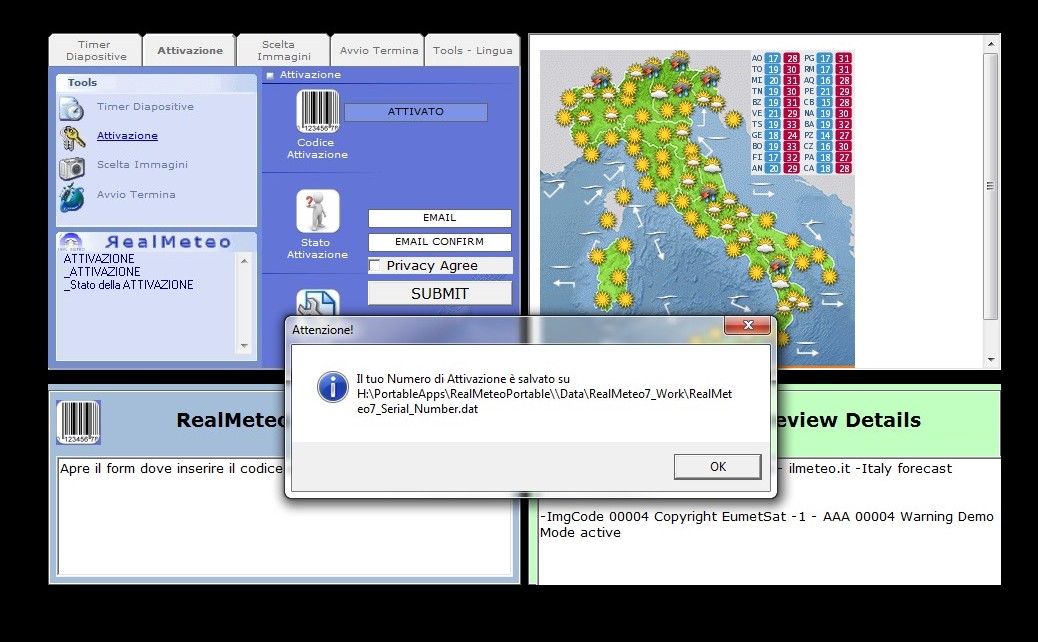
Task: Click the weather map panel scrollbar thumb
Action: (x=990, y=186)
